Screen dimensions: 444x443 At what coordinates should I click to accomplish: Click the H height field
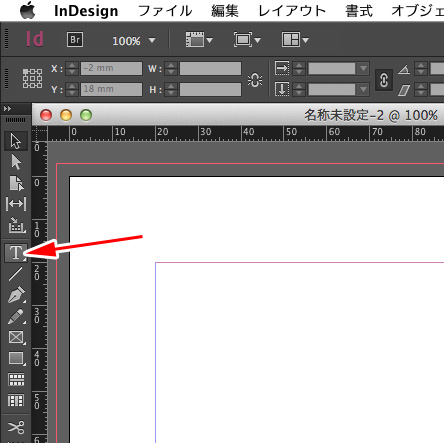pos(210,89)
